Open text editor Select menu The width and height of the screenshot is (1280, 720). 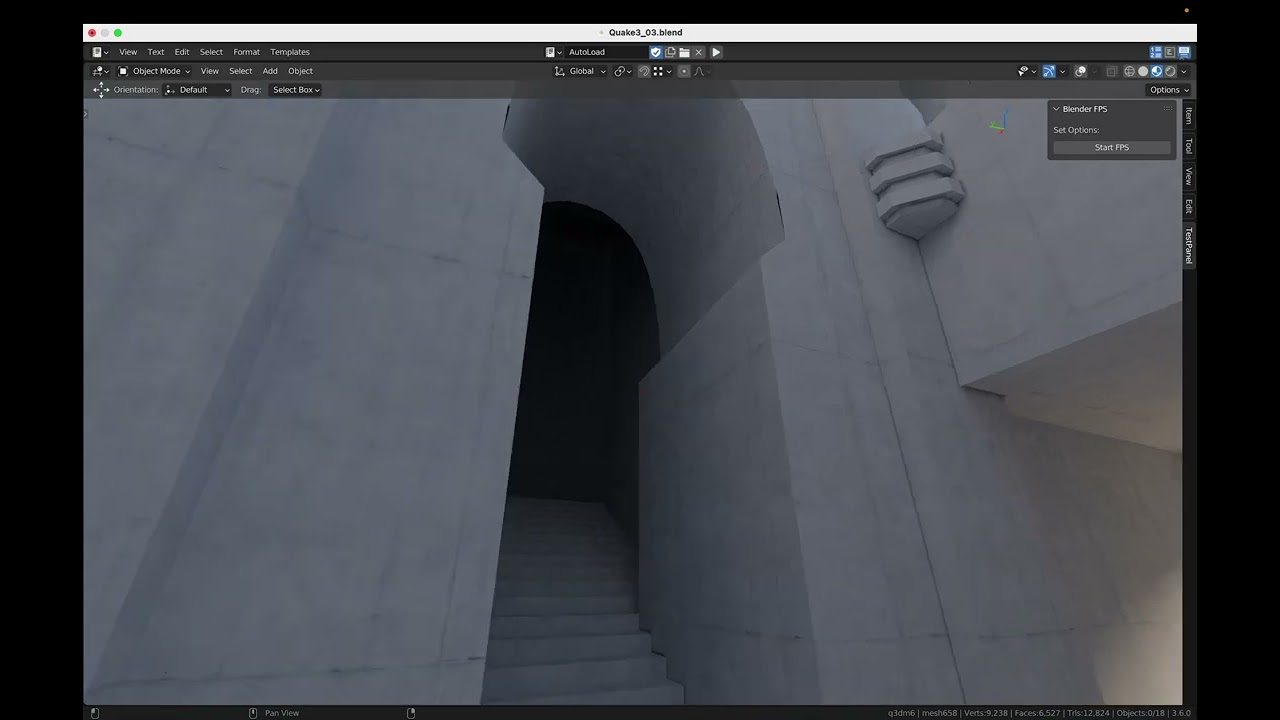[x=211, y=52]
